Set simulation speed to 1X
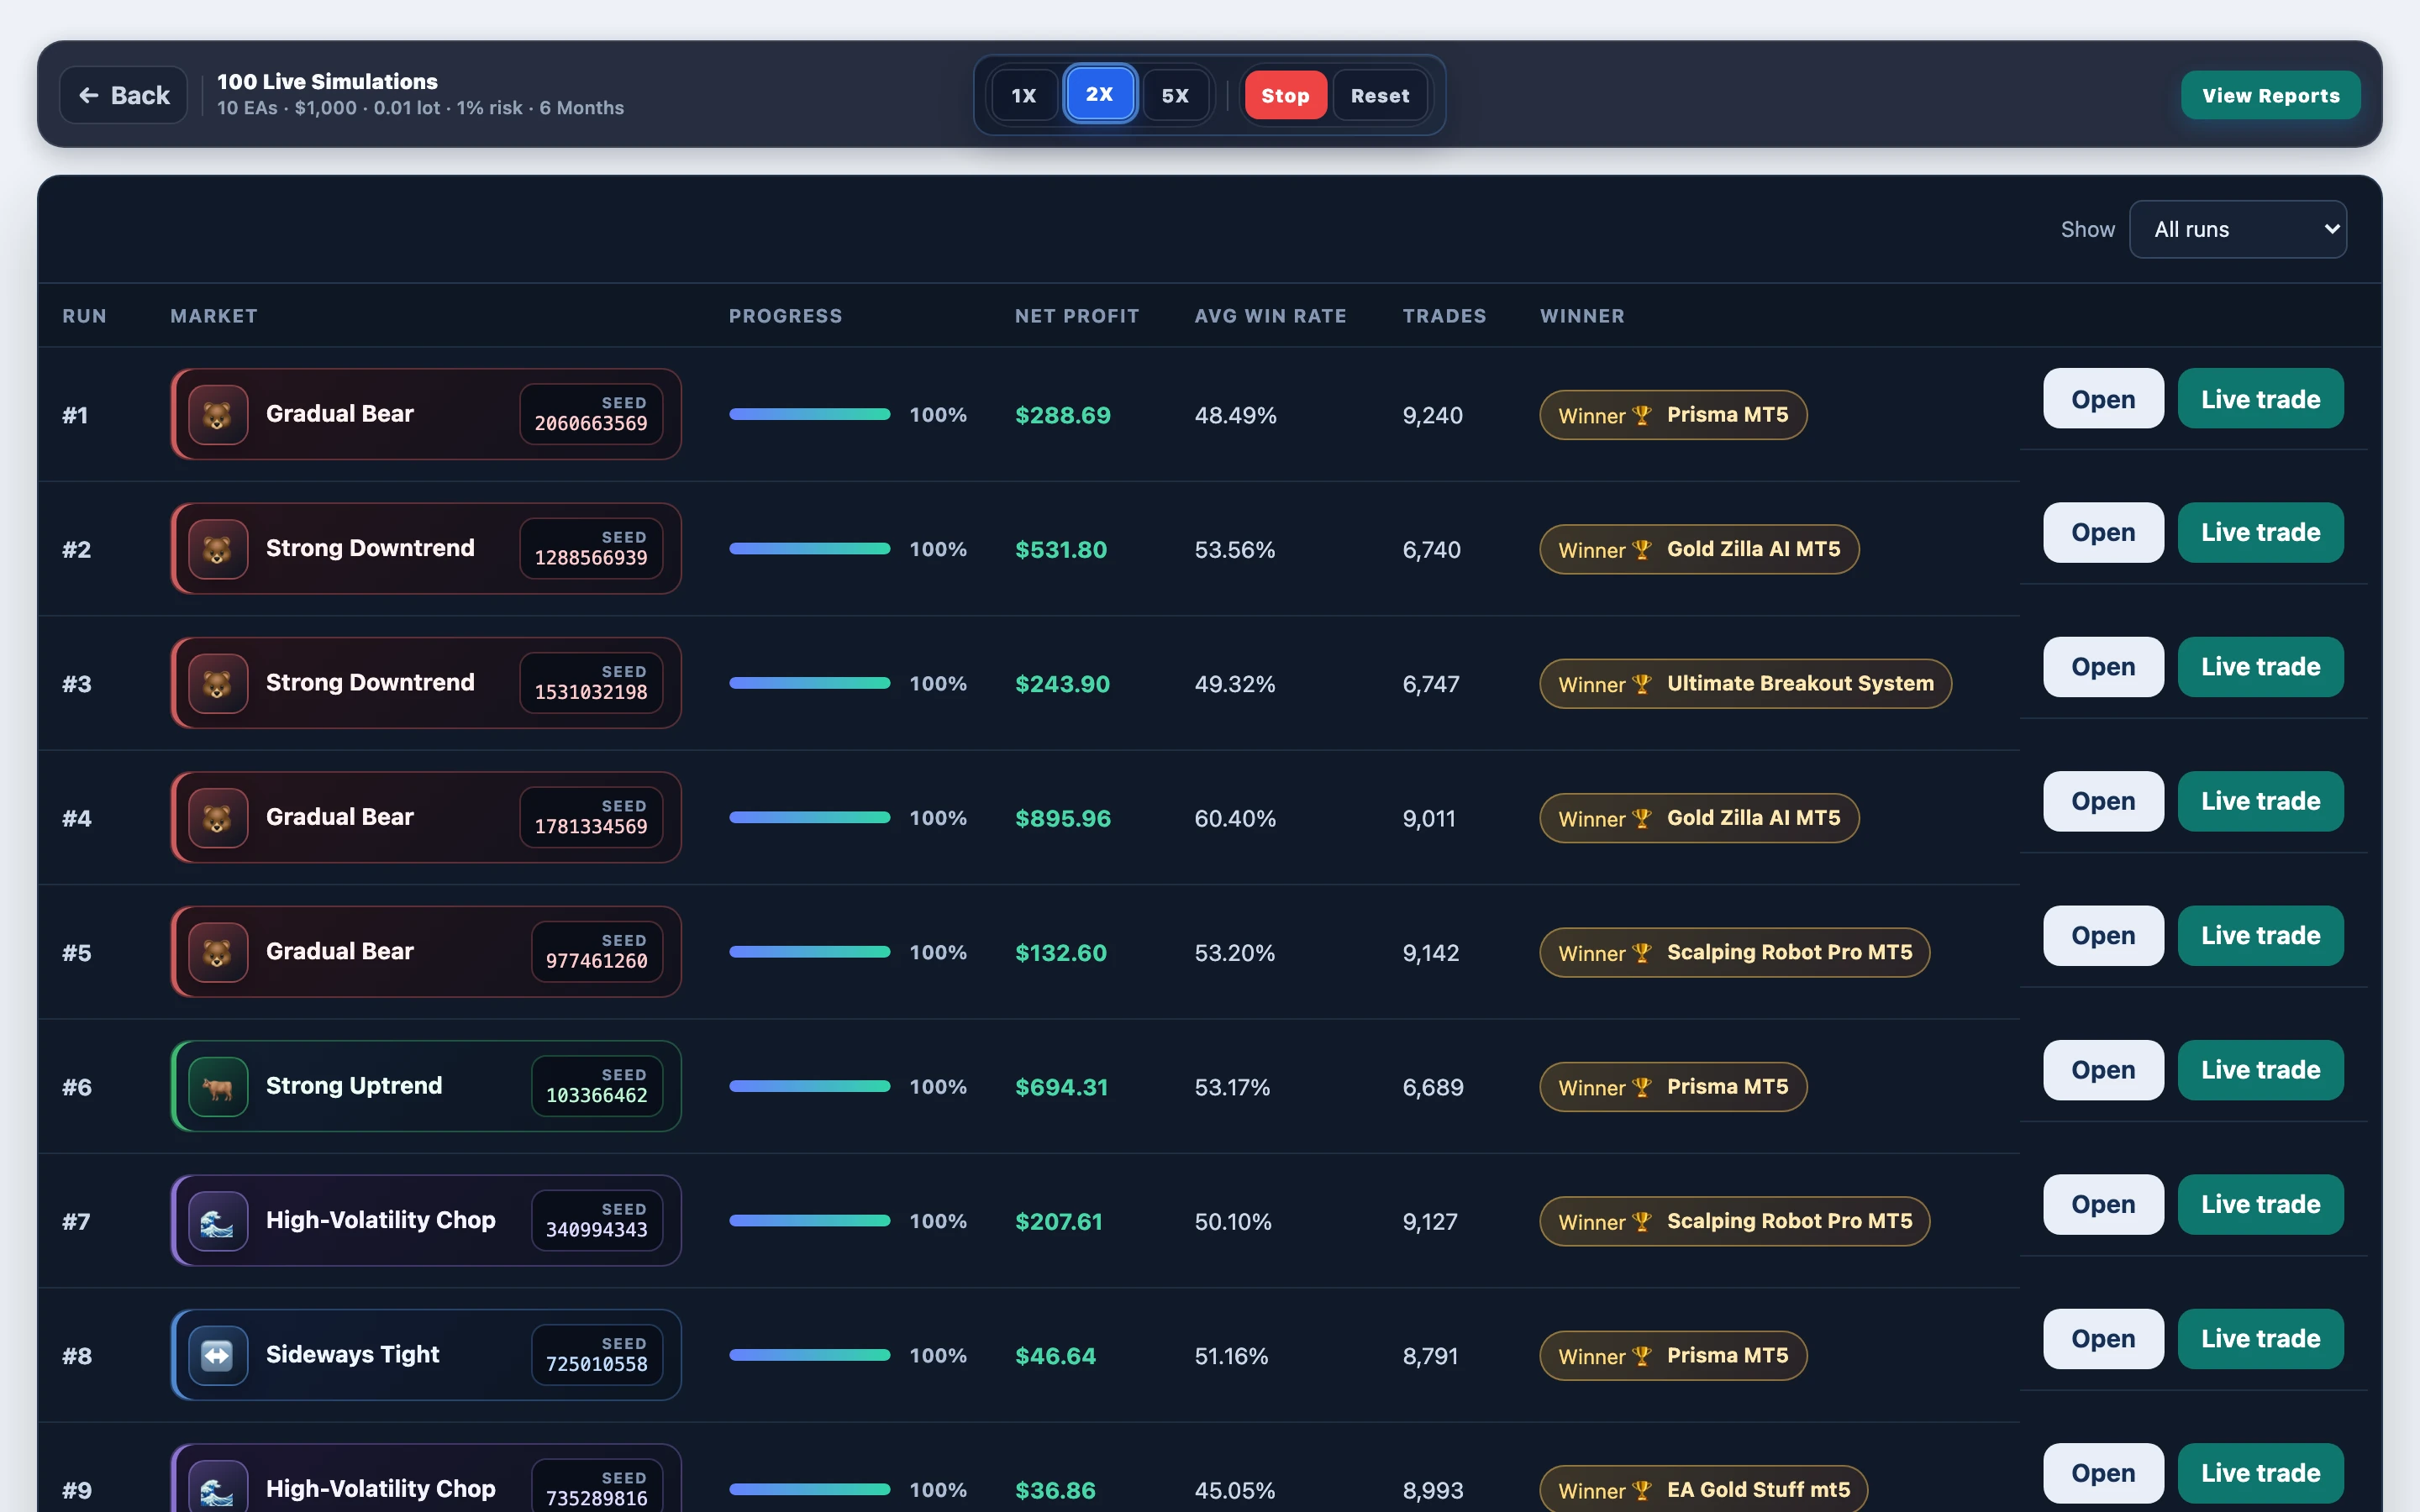This screenshot has width=2420, height=1512. [x=1024, y=95]
